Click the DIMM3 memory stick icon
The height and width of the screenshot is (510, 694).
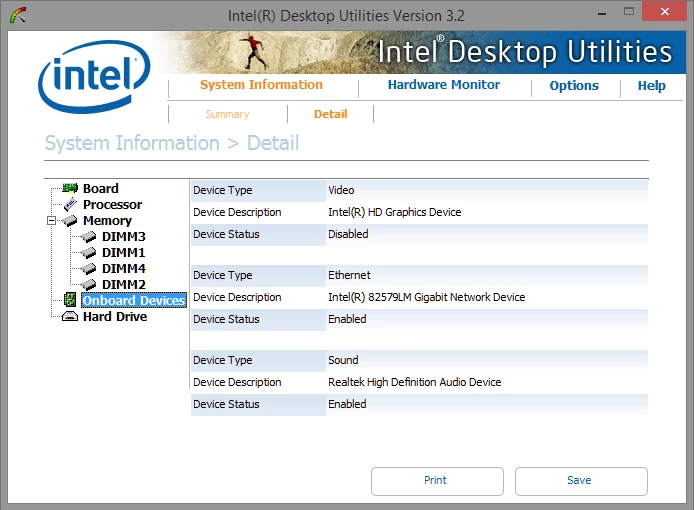[x=89, y=237]
